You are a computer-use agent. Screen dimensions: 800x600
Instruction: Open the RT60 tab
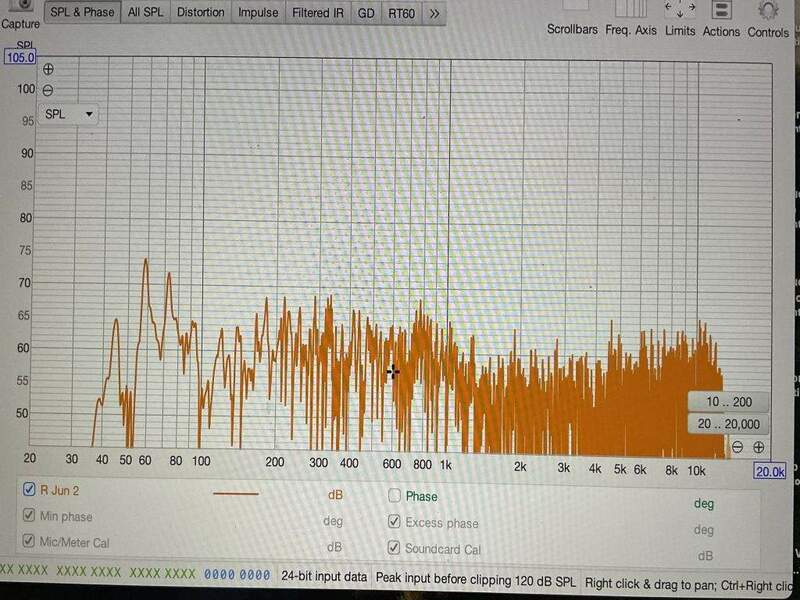(x=402, y=14)
